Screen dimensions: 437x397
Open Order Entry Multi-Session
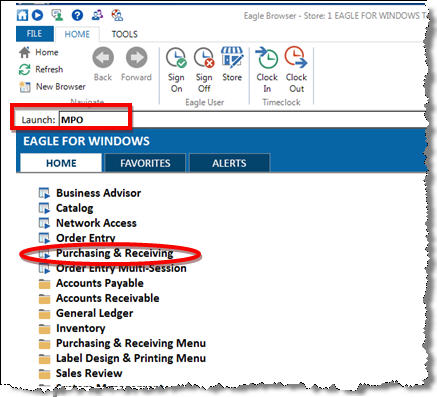point(121,268)
